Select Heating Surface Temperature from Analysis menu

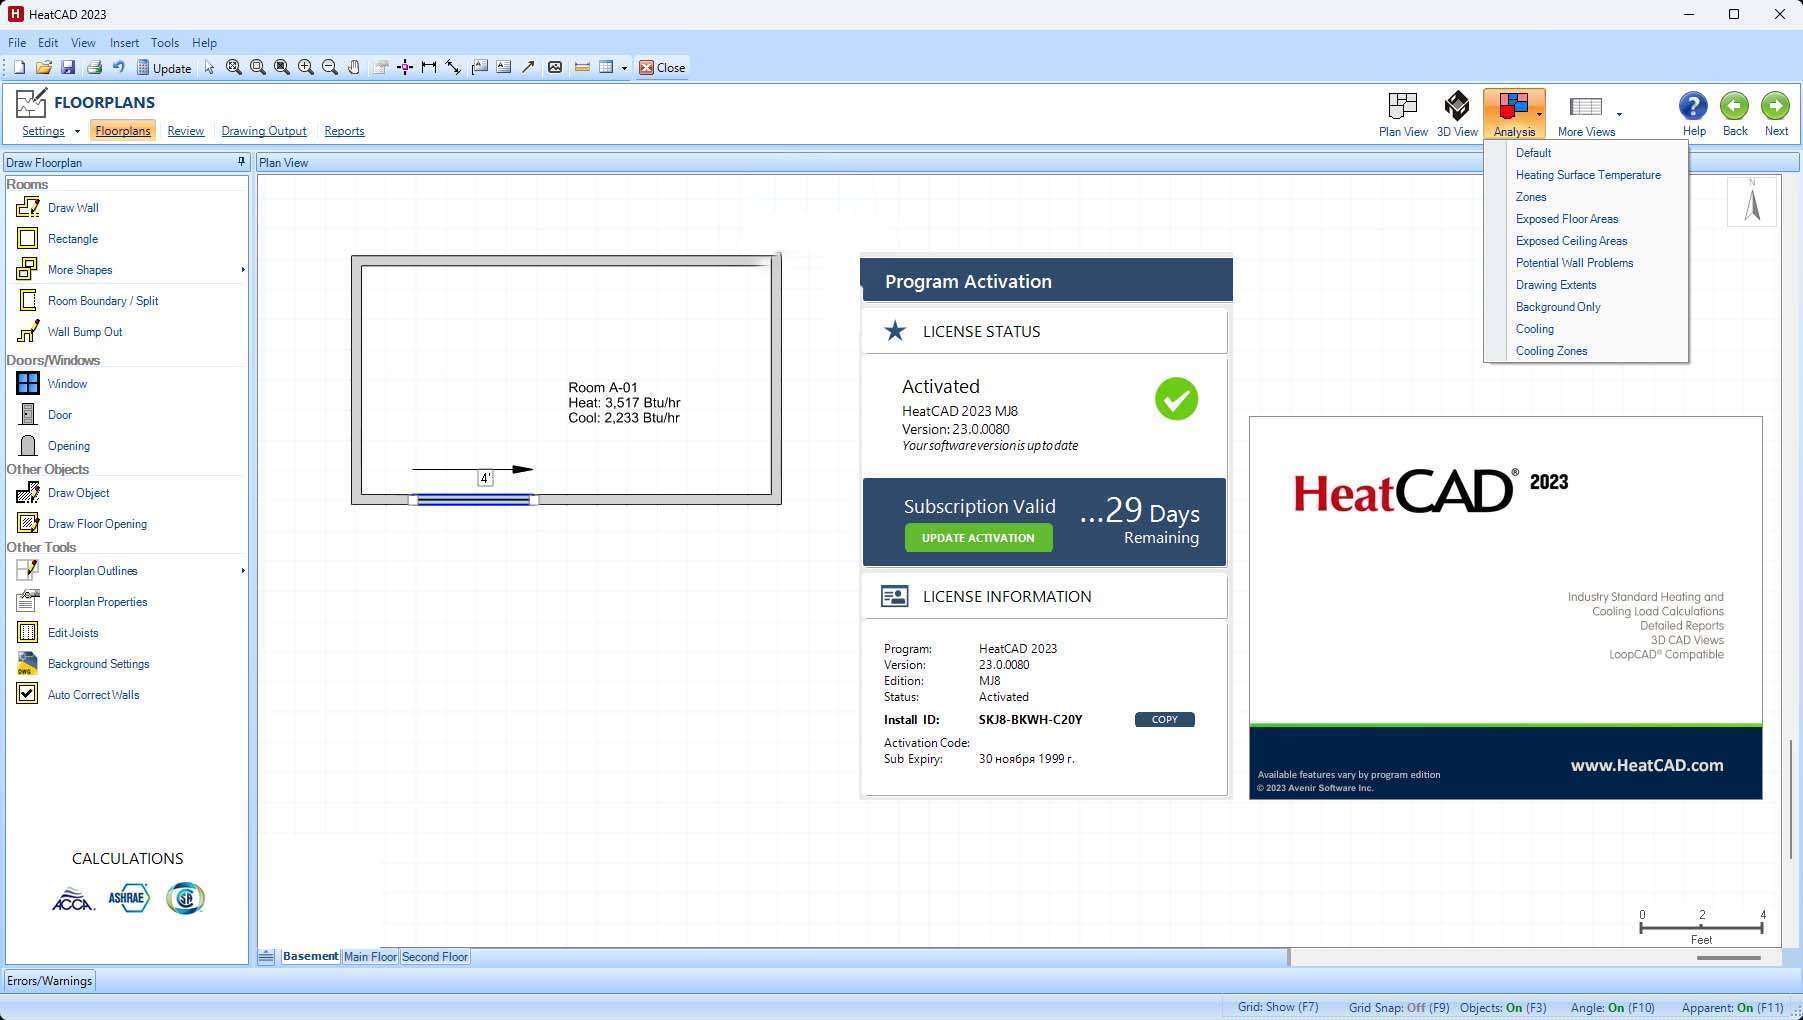pos(1587,174)
